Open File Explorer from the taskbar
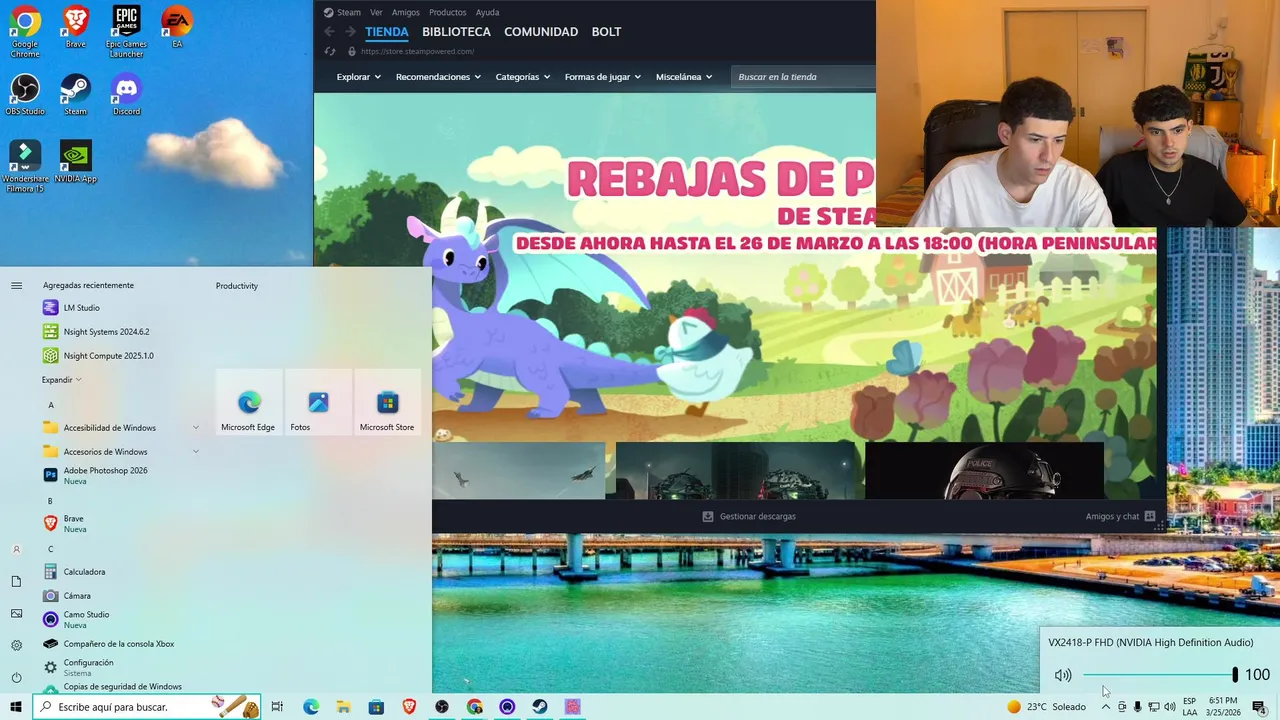This screenshot has height=720, width=1280. [x=343, y=707]
